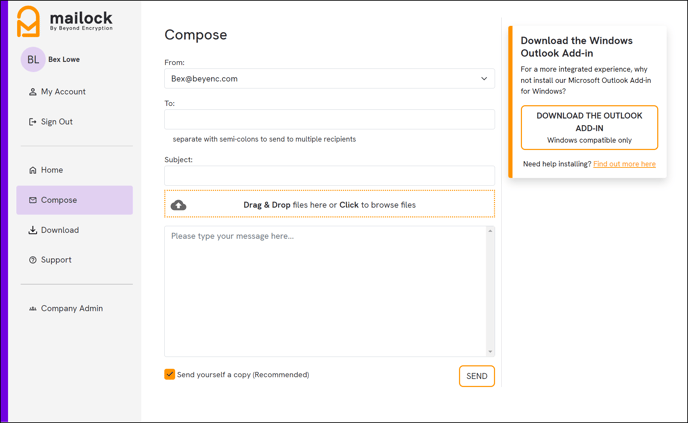This screenshot has height=423, width=688.
Task: Click into the message body textarea
Action: 326,291
